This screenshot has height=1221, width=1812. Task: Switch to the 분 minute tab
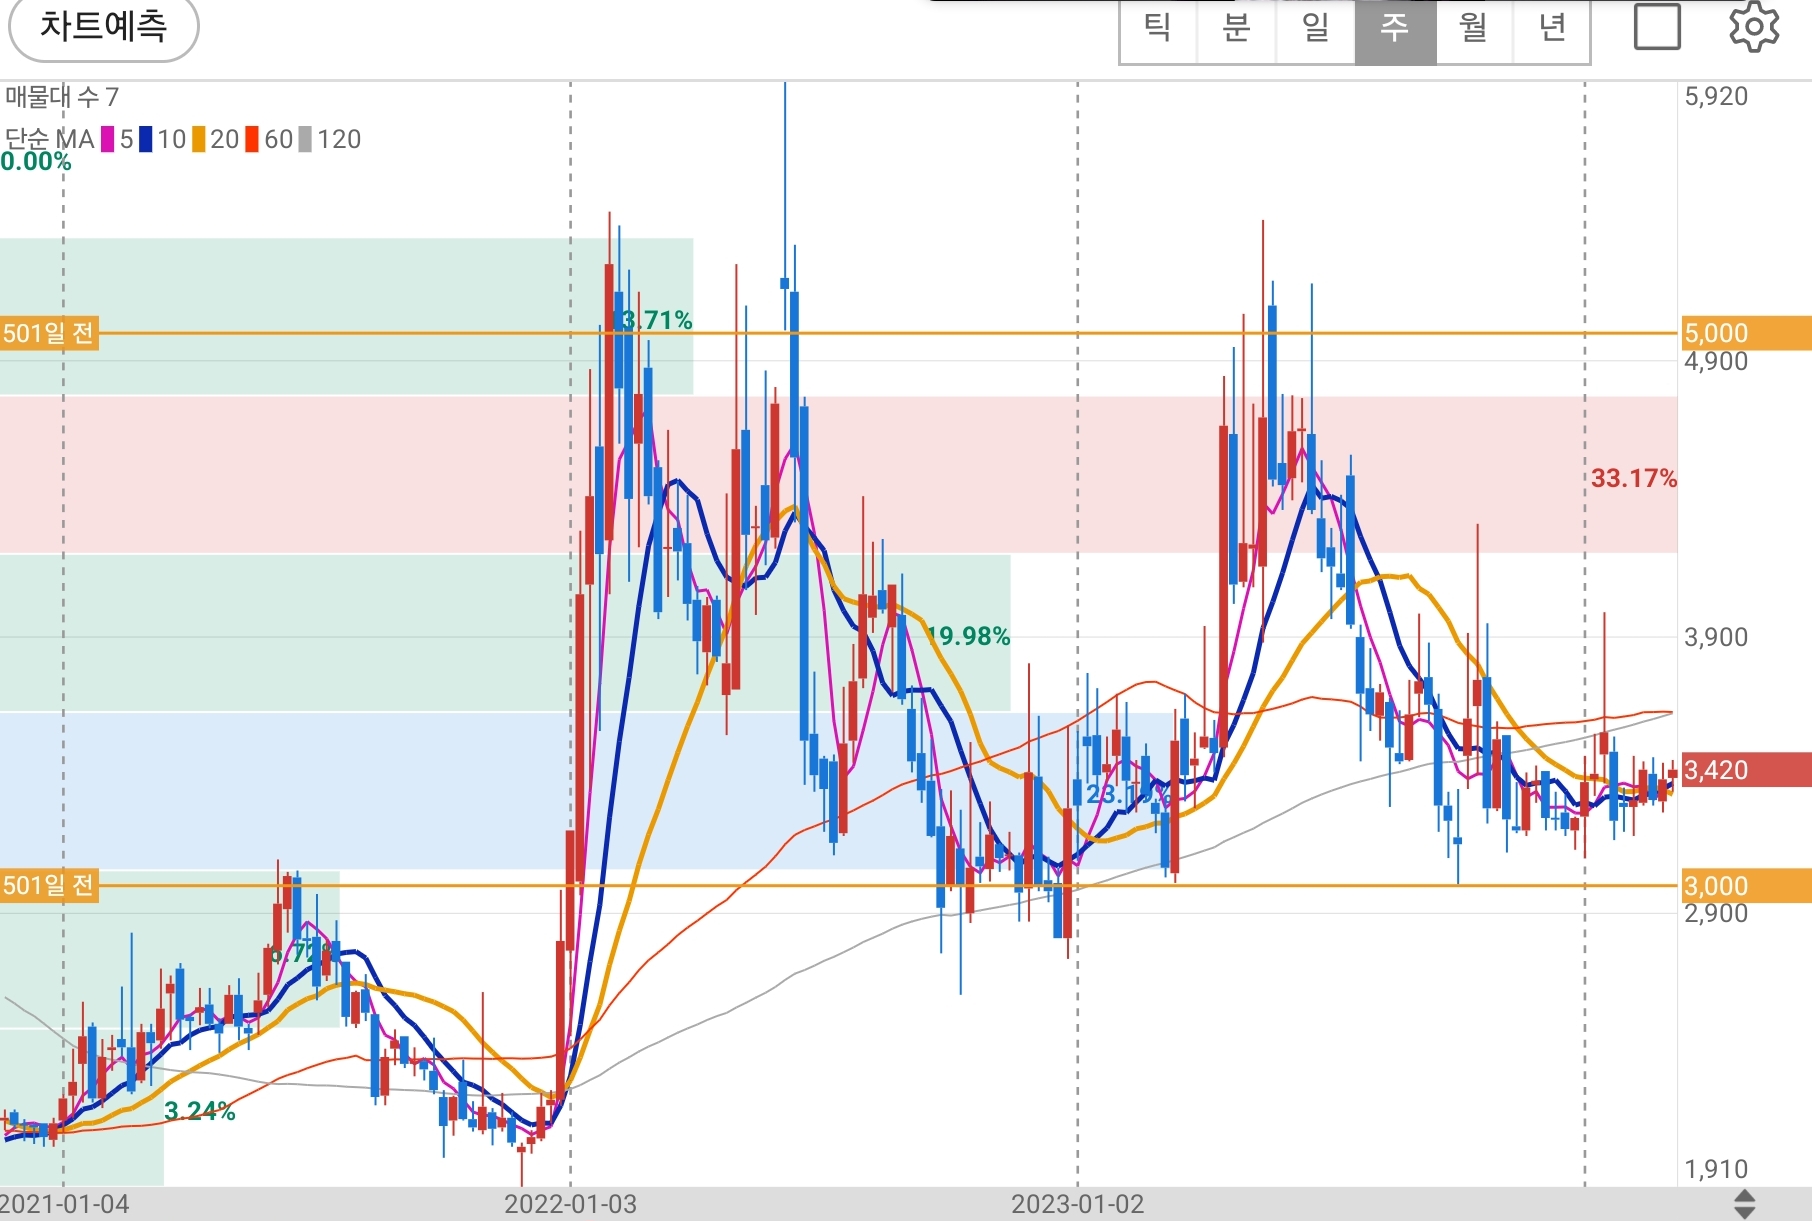[x=1237, y=29]
